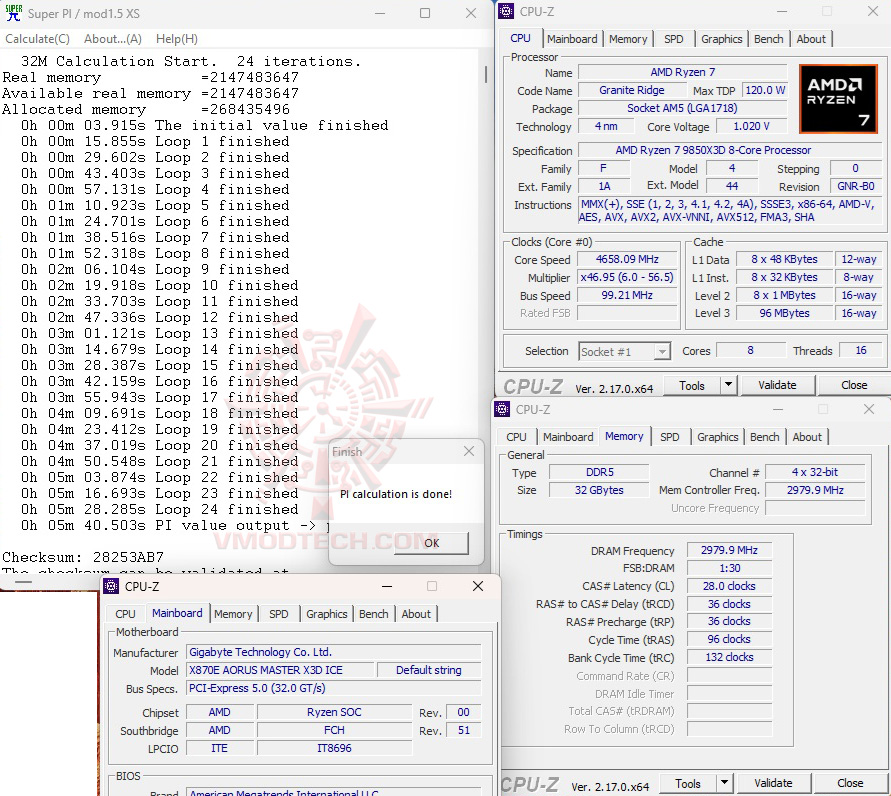Image resolution: width=891 pixels, height=796 pixels.
Task: Switch to CPU tab in Memory CPU-Z window
Action: [516, 437]
